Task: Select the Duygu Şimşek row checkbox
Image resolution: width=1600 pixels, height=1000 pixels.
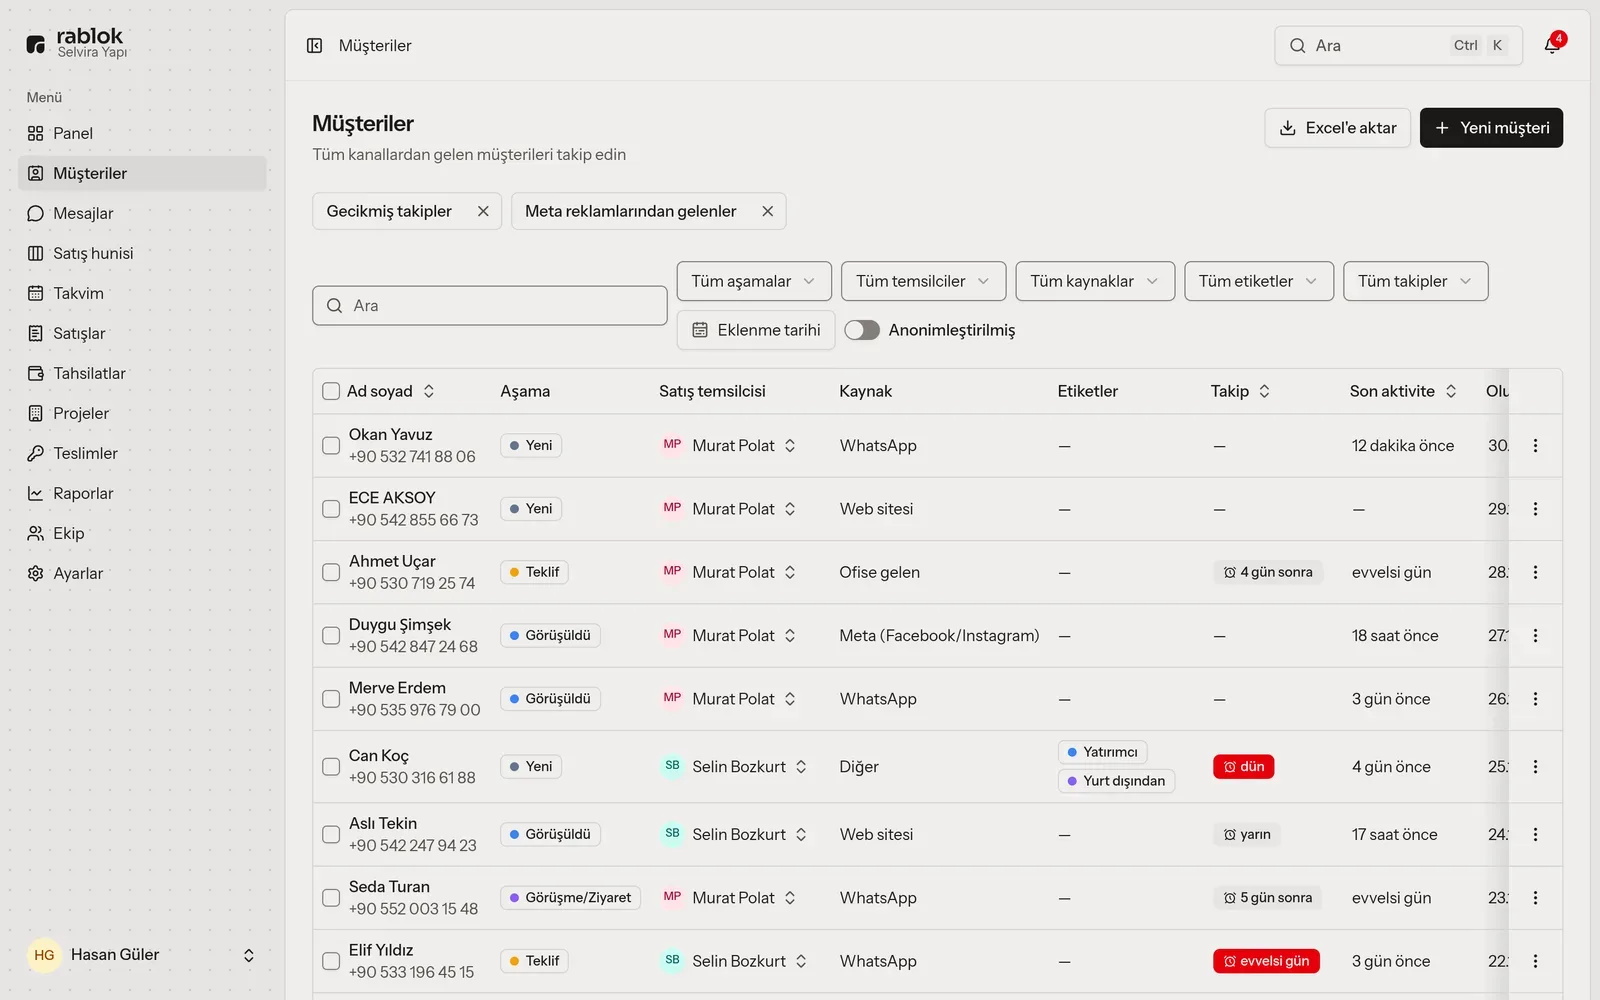Action: (331, 636)
